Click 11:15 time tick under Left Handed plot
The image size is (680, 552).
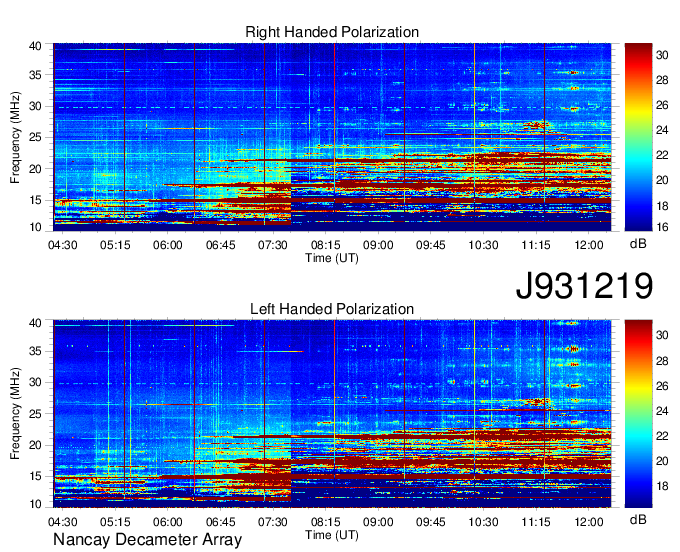click(x=536, y=522)
